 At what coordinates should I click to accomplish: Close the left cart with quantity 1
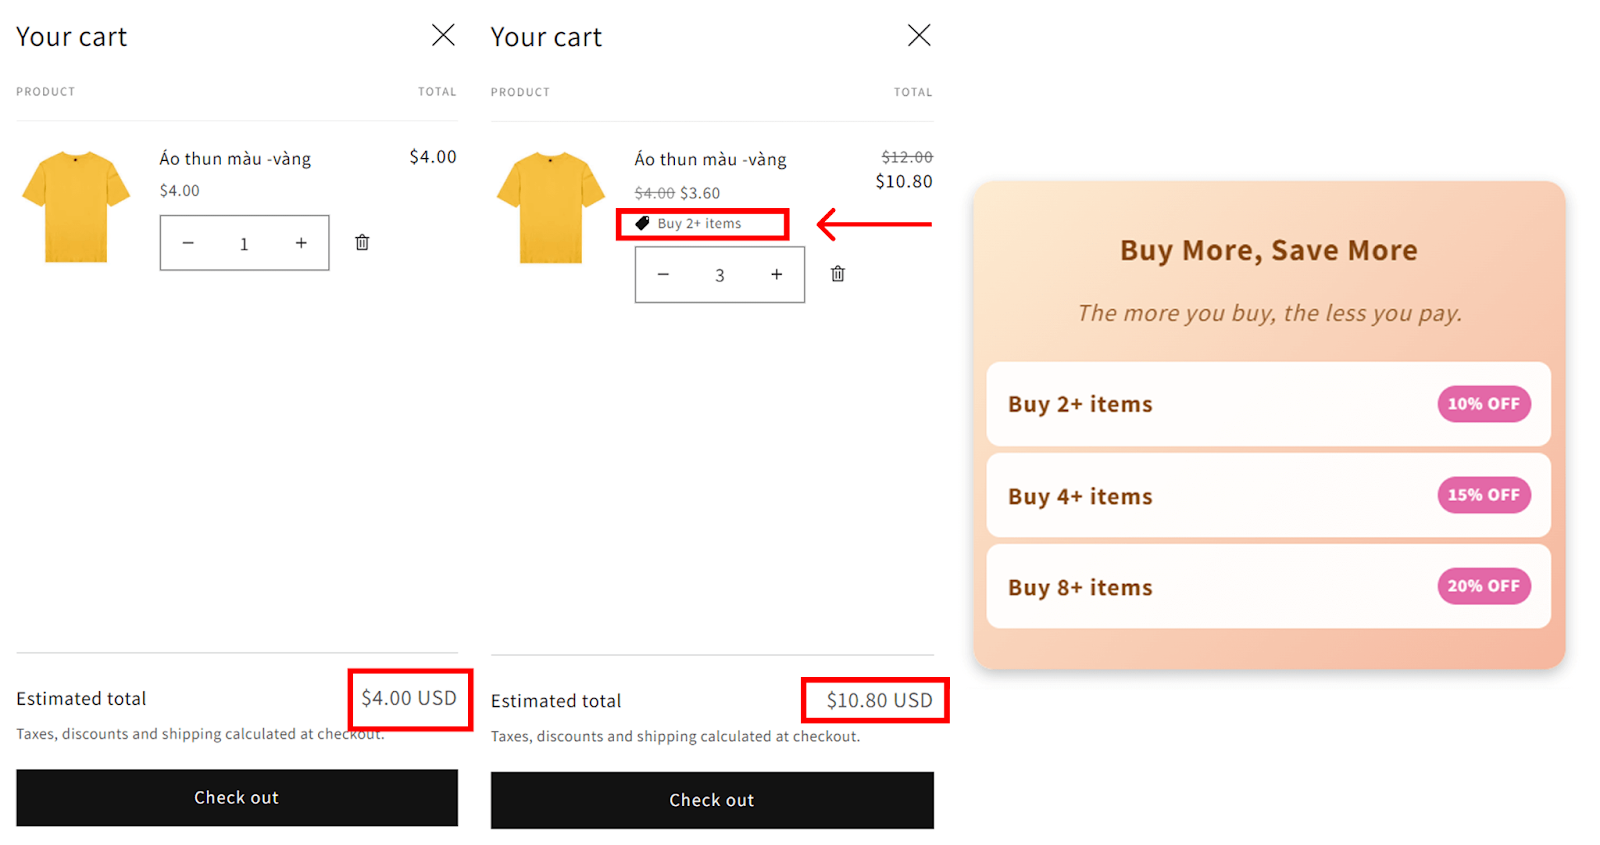click(443, 35)
